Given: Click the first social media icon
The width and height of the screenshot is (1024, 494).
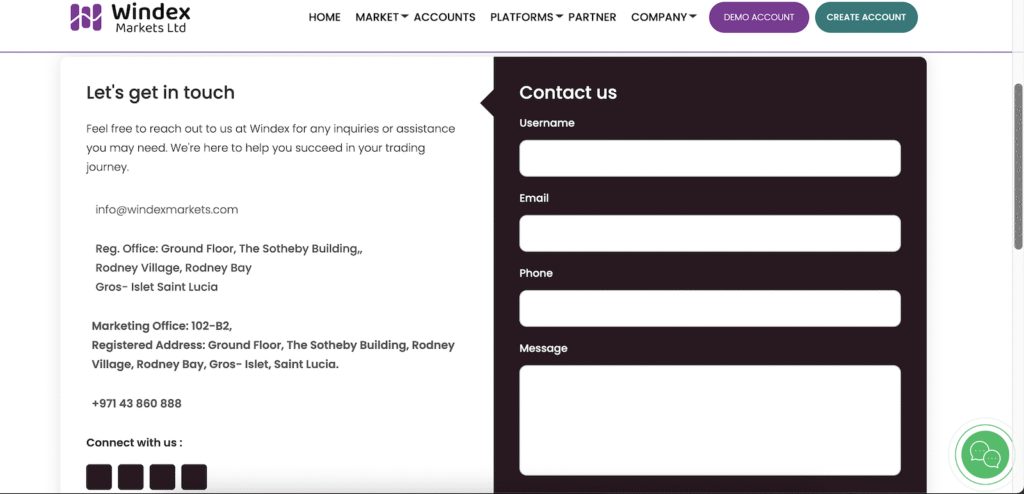Looking at the screenshot, I should [99, 477].
